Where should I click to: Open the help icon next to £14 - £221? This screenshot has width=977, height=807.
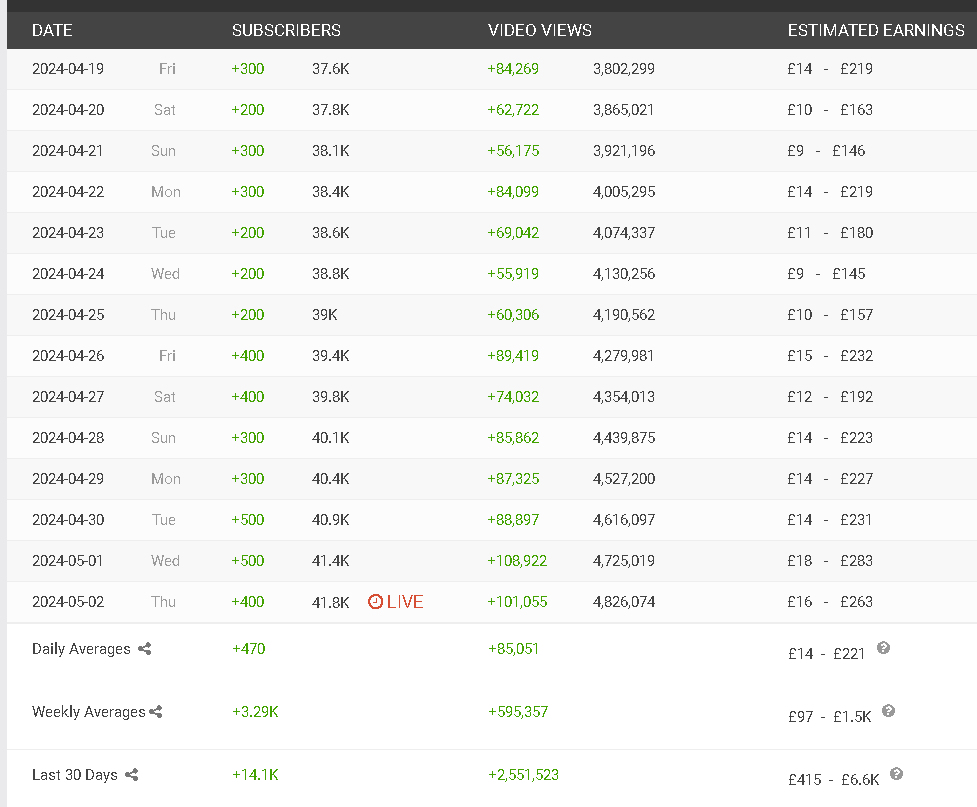(883, 648)
